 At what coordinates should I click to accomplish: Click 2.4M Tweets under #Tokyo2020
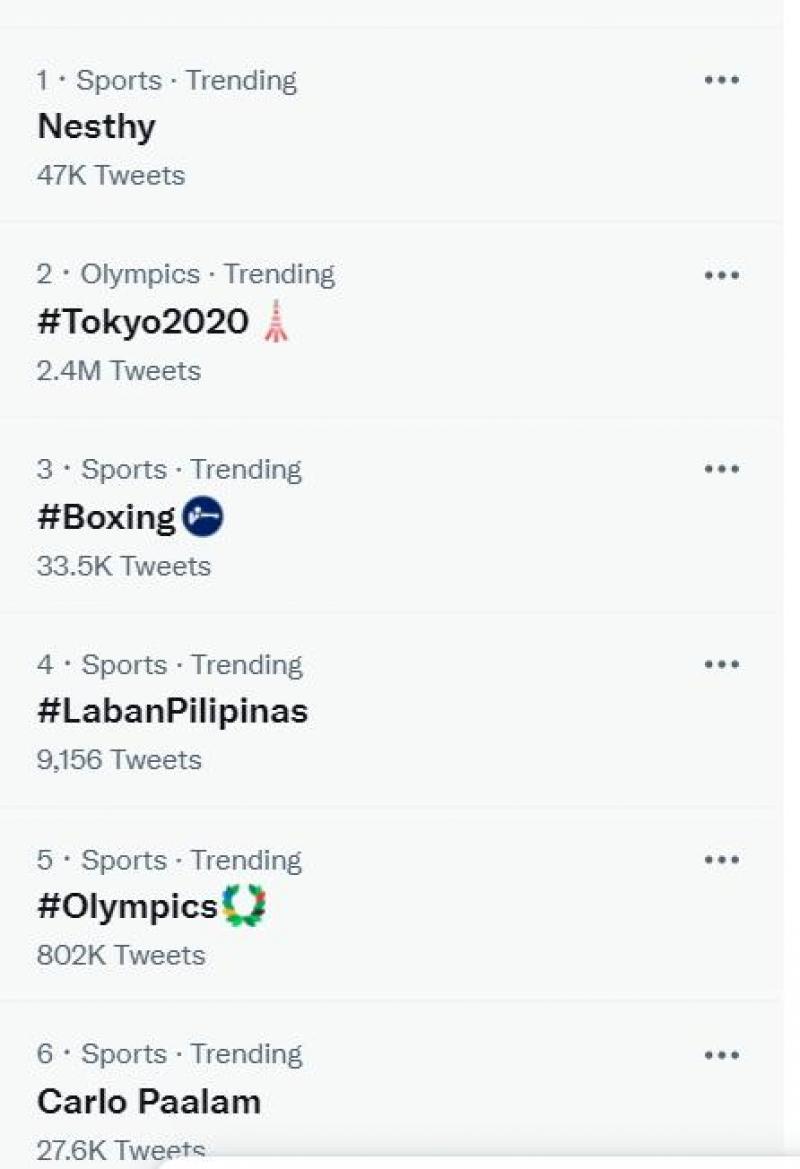coord(117,370)
